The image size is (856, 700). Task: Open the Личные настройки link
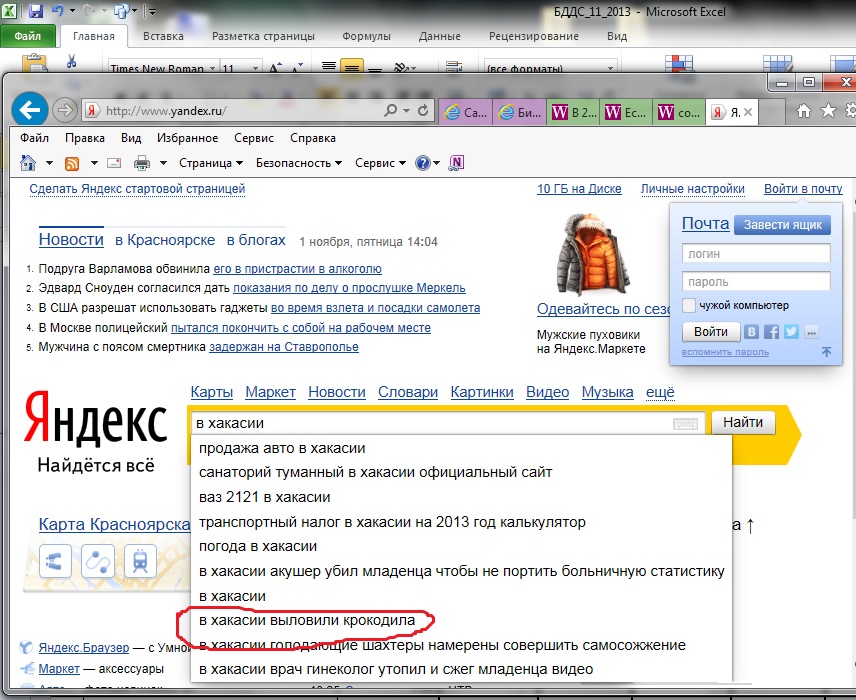693,189
